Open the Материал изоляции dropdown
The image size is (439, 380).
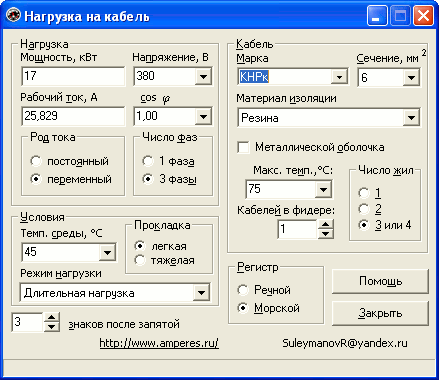(411, 118)
